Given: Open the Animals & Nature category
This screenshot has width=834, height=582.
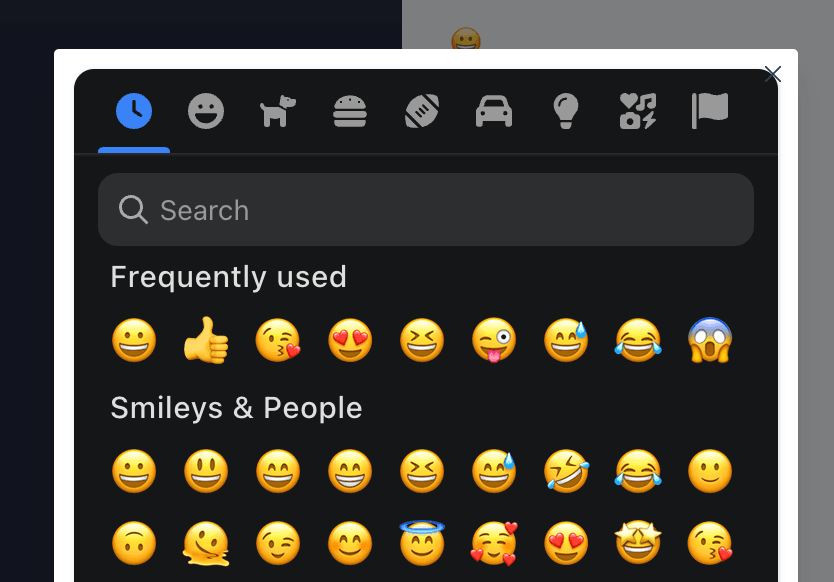Looking at the screenshot, I should pyautogui.click(x=278, y=111).
